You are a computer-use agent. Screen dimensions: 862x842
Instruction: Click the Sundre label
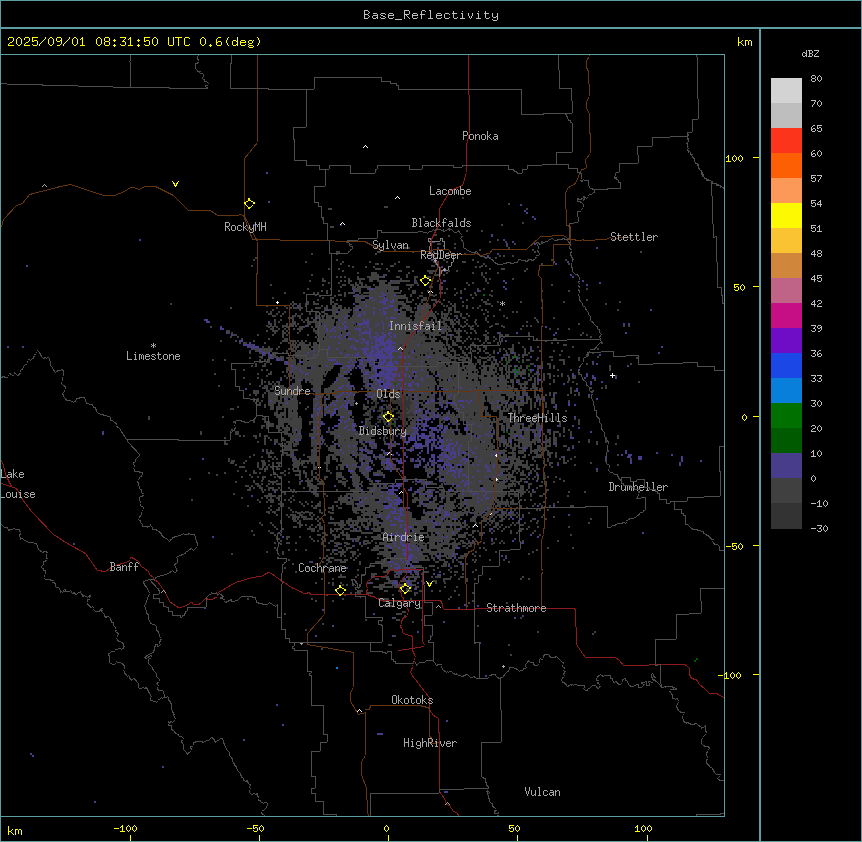tap(292, 391)
